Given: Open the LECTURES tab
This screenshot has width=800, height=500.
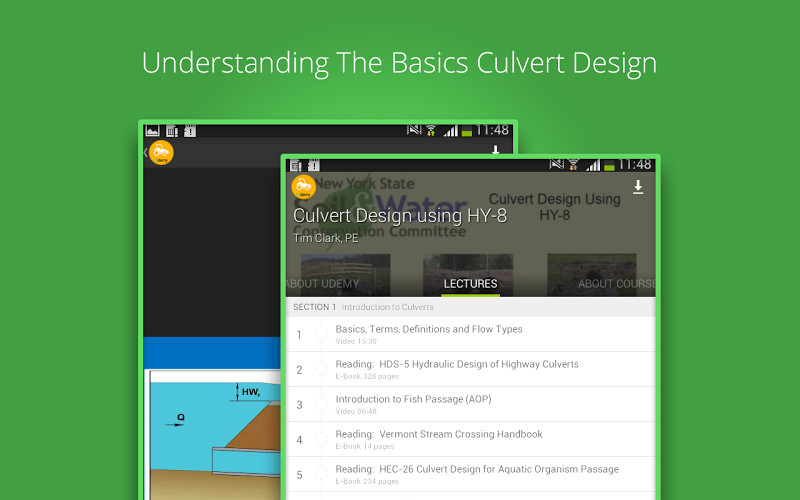Looking at the screenshot, I should tap(470, 284).
